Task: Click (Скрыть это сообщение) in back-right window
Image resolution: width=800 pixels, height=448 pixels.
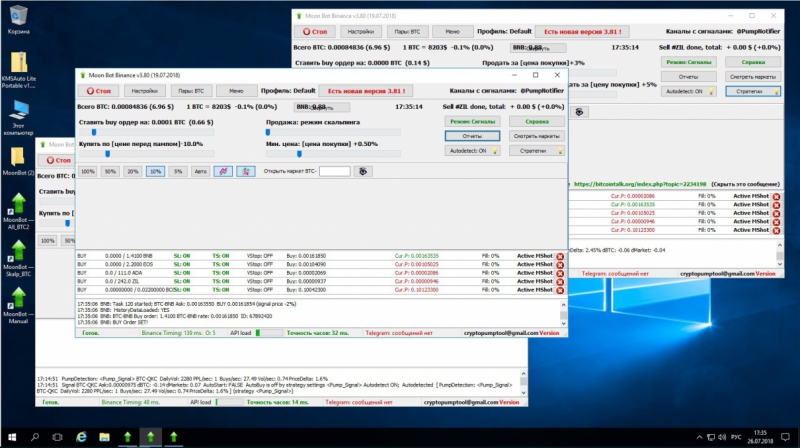Action: click(x=745, y=184)
